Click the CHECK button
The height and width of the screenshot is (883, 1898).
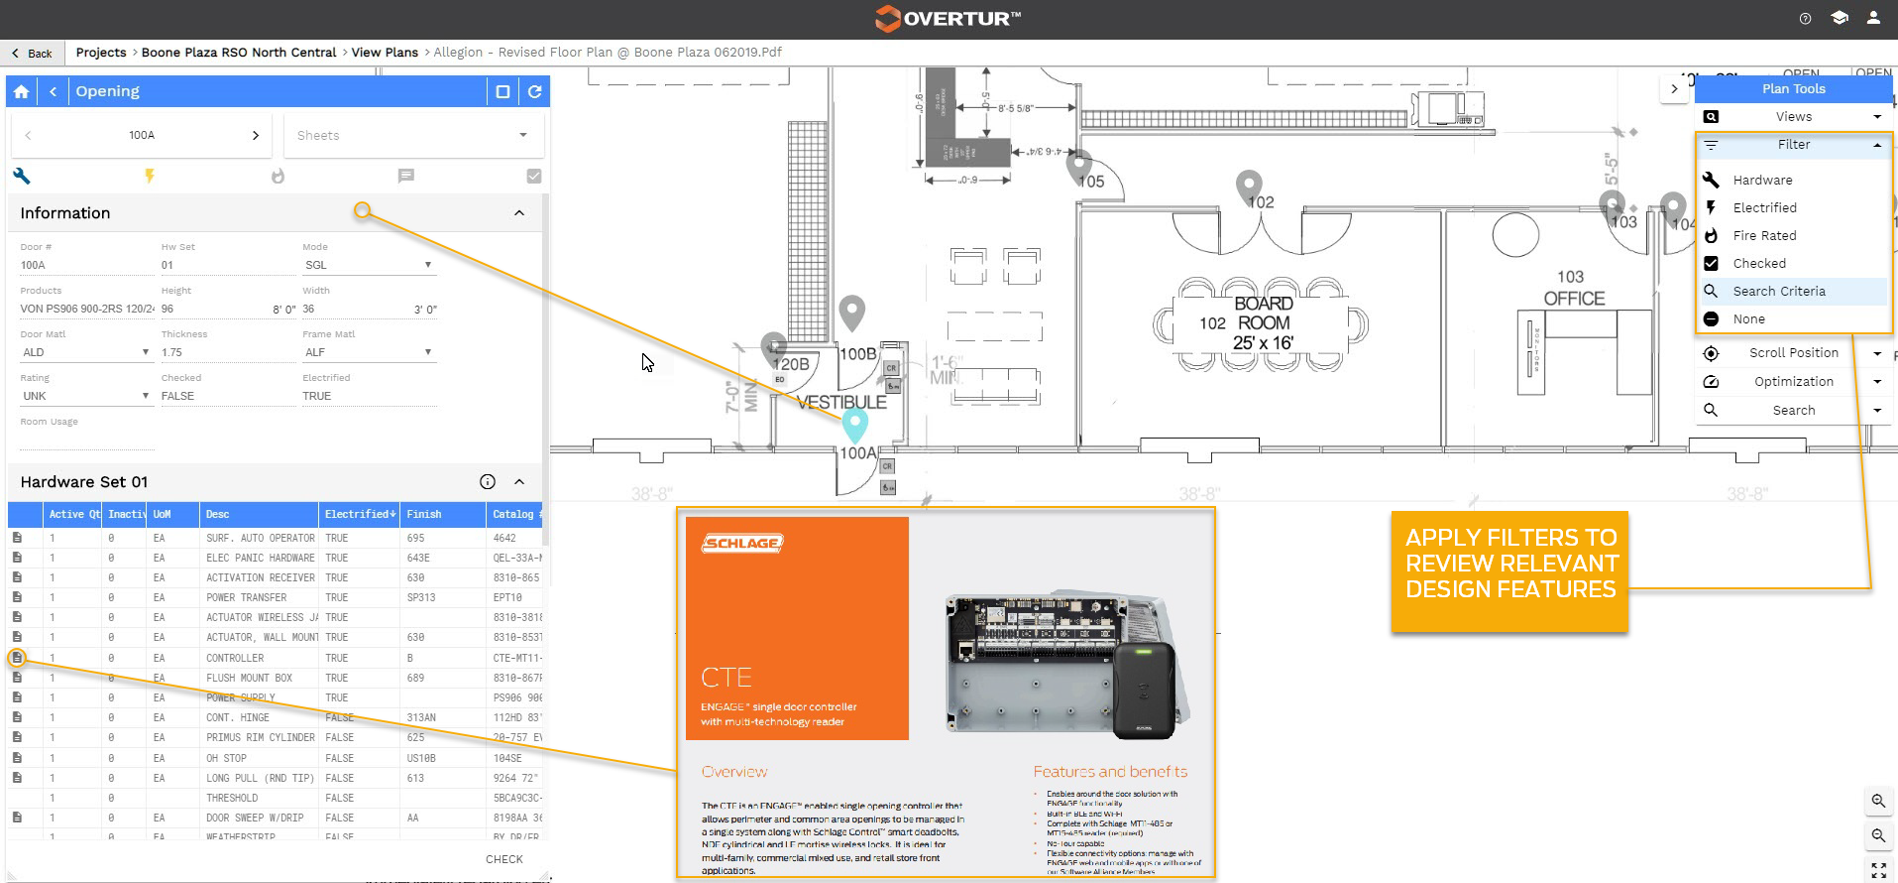point(504,859)
